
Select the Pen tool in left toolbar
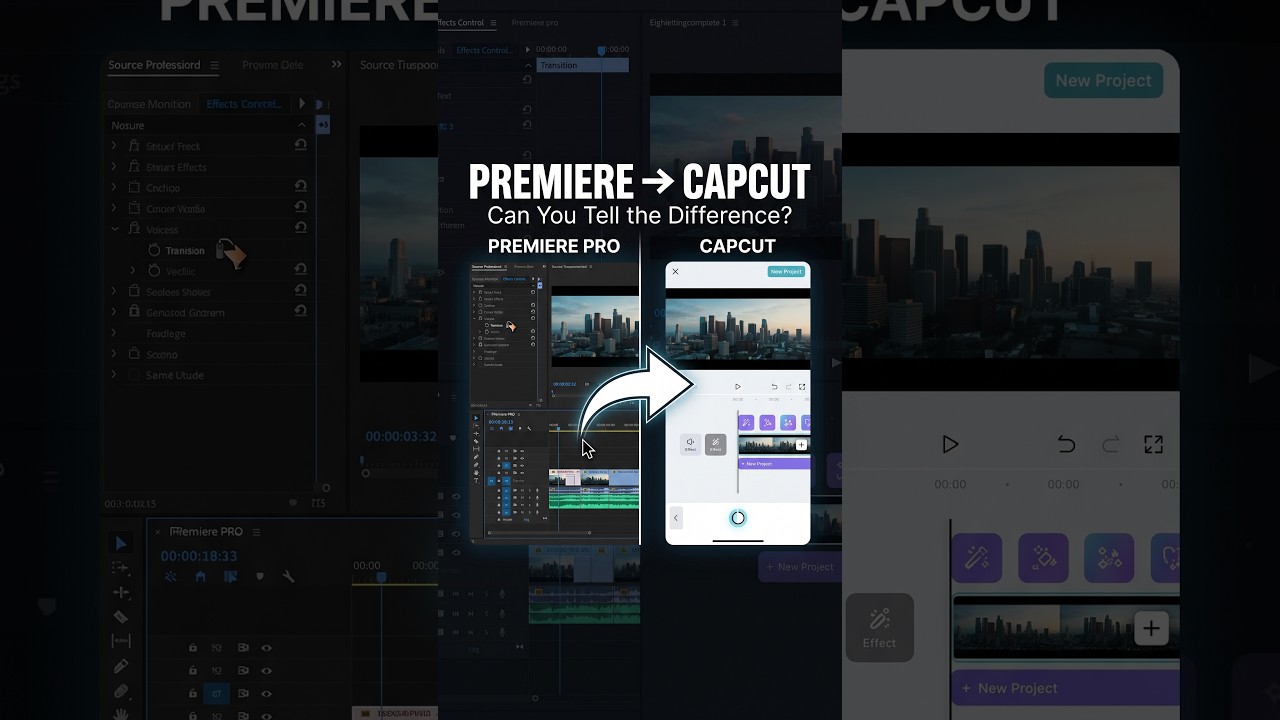coord(120,666)
